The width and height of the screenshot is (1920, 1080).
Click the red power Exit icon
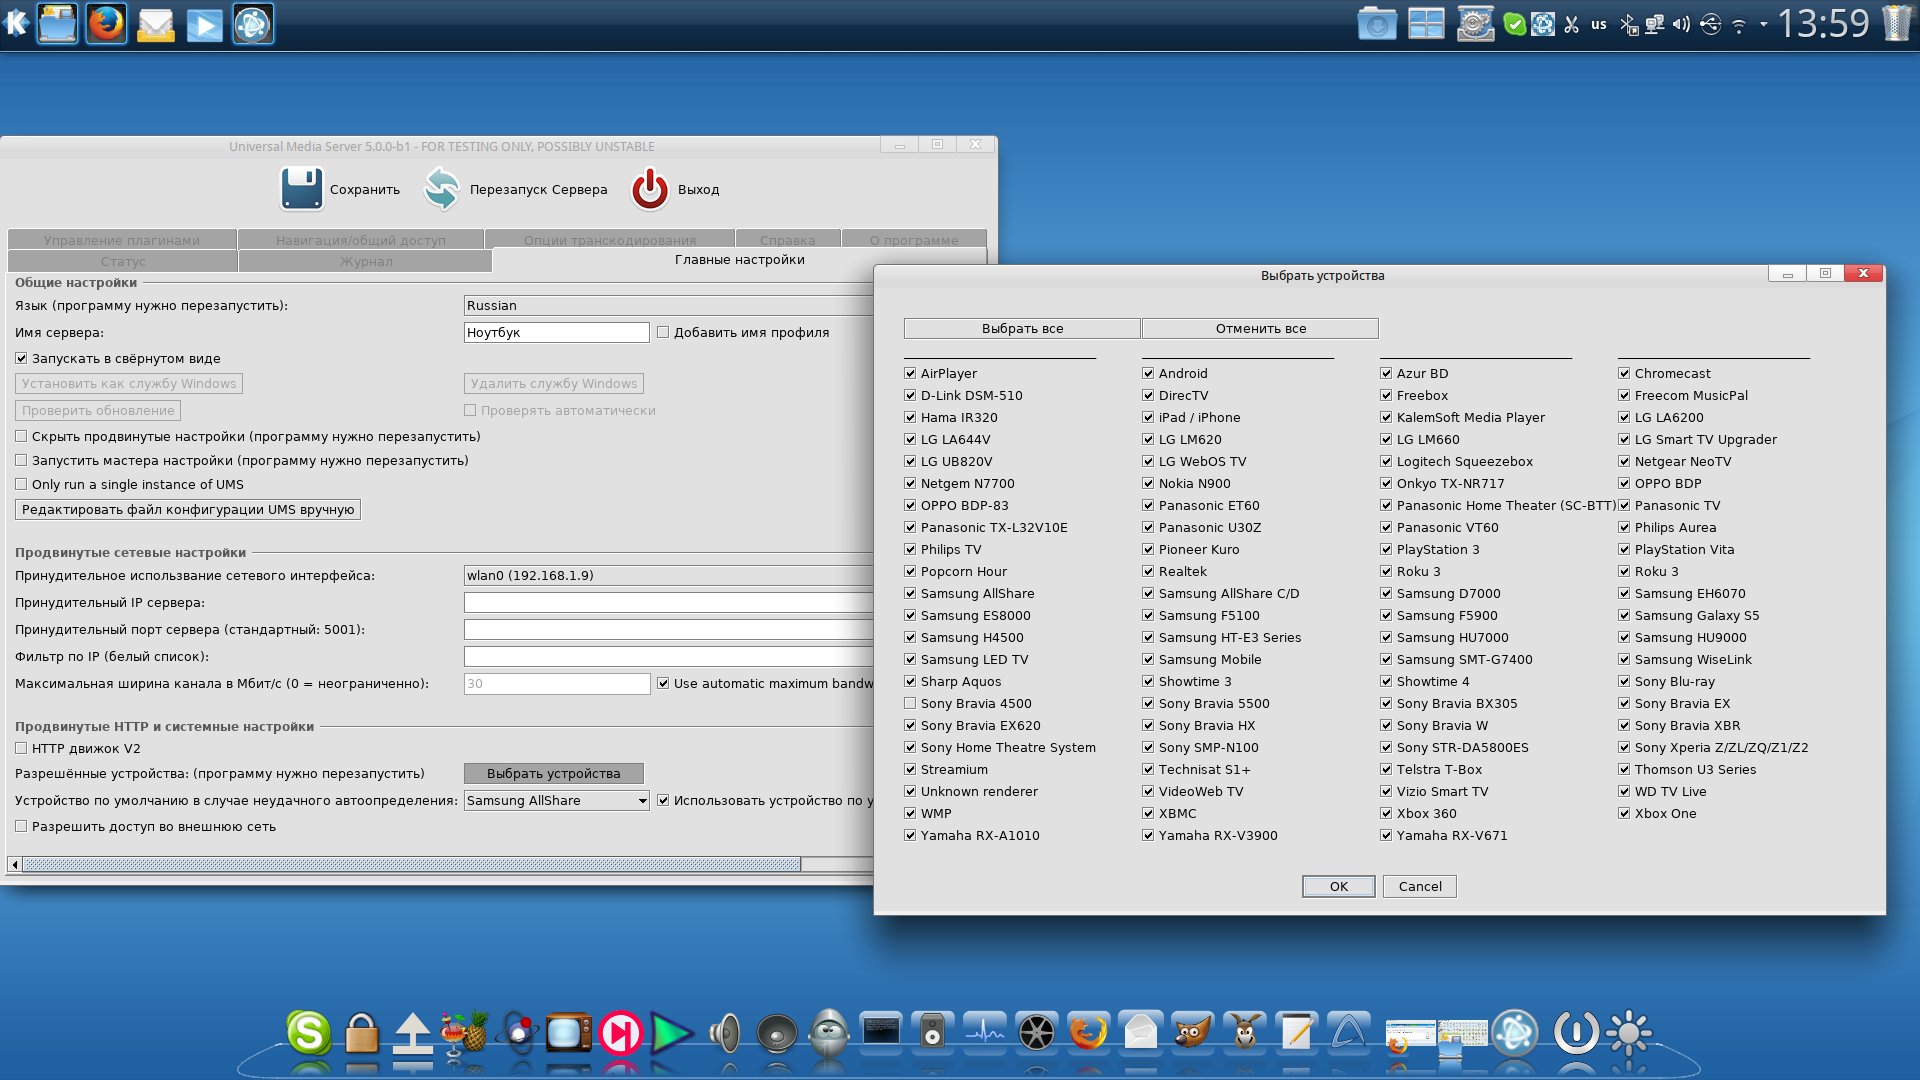click(650, 189)
